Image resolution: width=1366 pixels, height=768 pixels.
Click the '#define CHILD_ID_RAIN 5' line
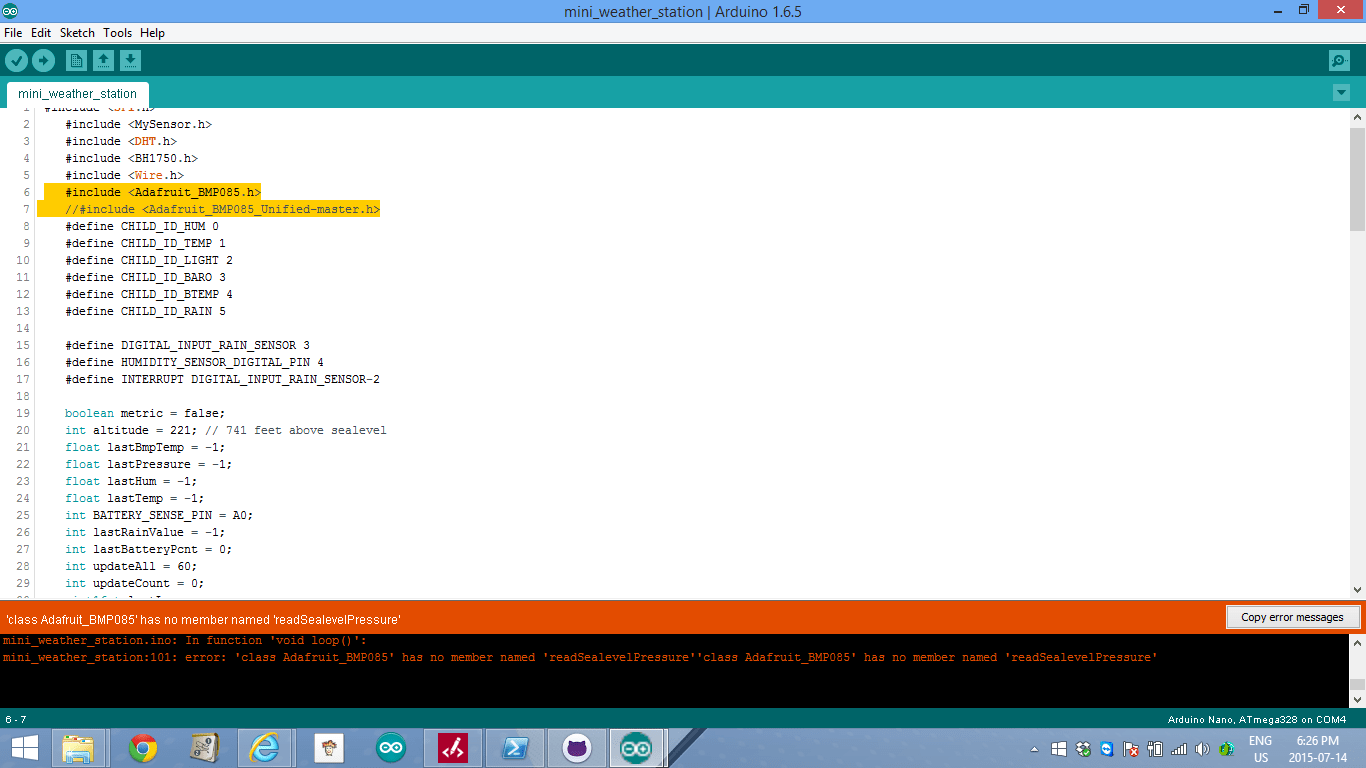[x=145, y=311]
